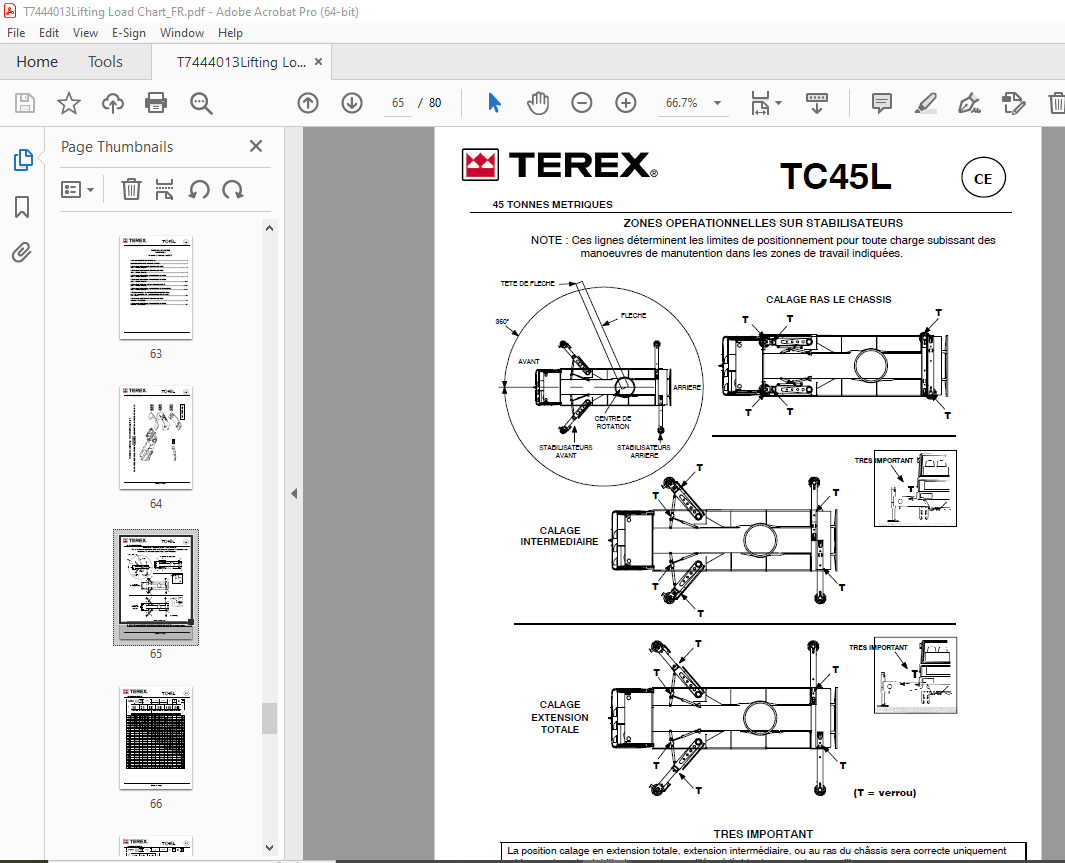Close the T7444013Lifting document tab

tap(318, 62)
